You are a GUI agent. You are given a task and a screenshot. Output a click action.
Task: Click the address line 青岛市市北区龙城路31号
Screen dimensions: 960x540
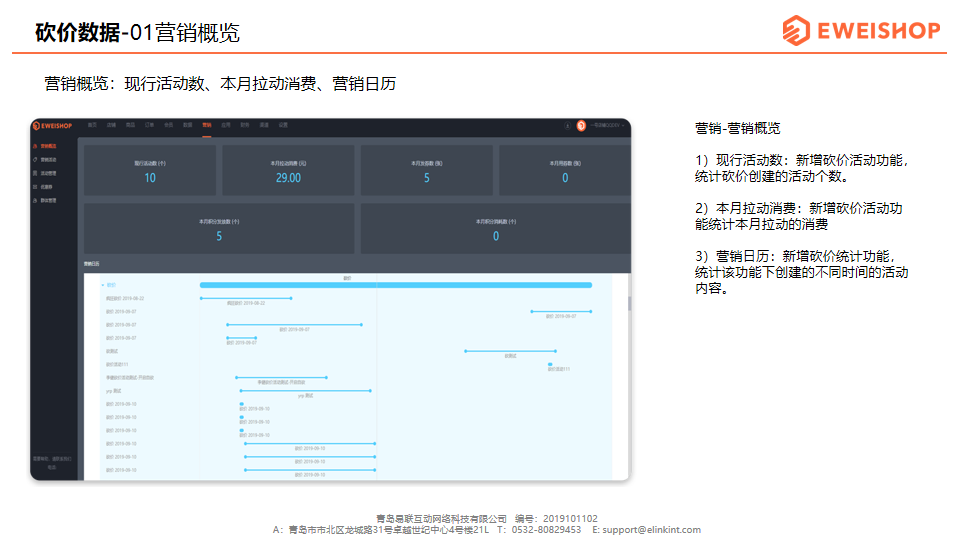pos(389,530)
